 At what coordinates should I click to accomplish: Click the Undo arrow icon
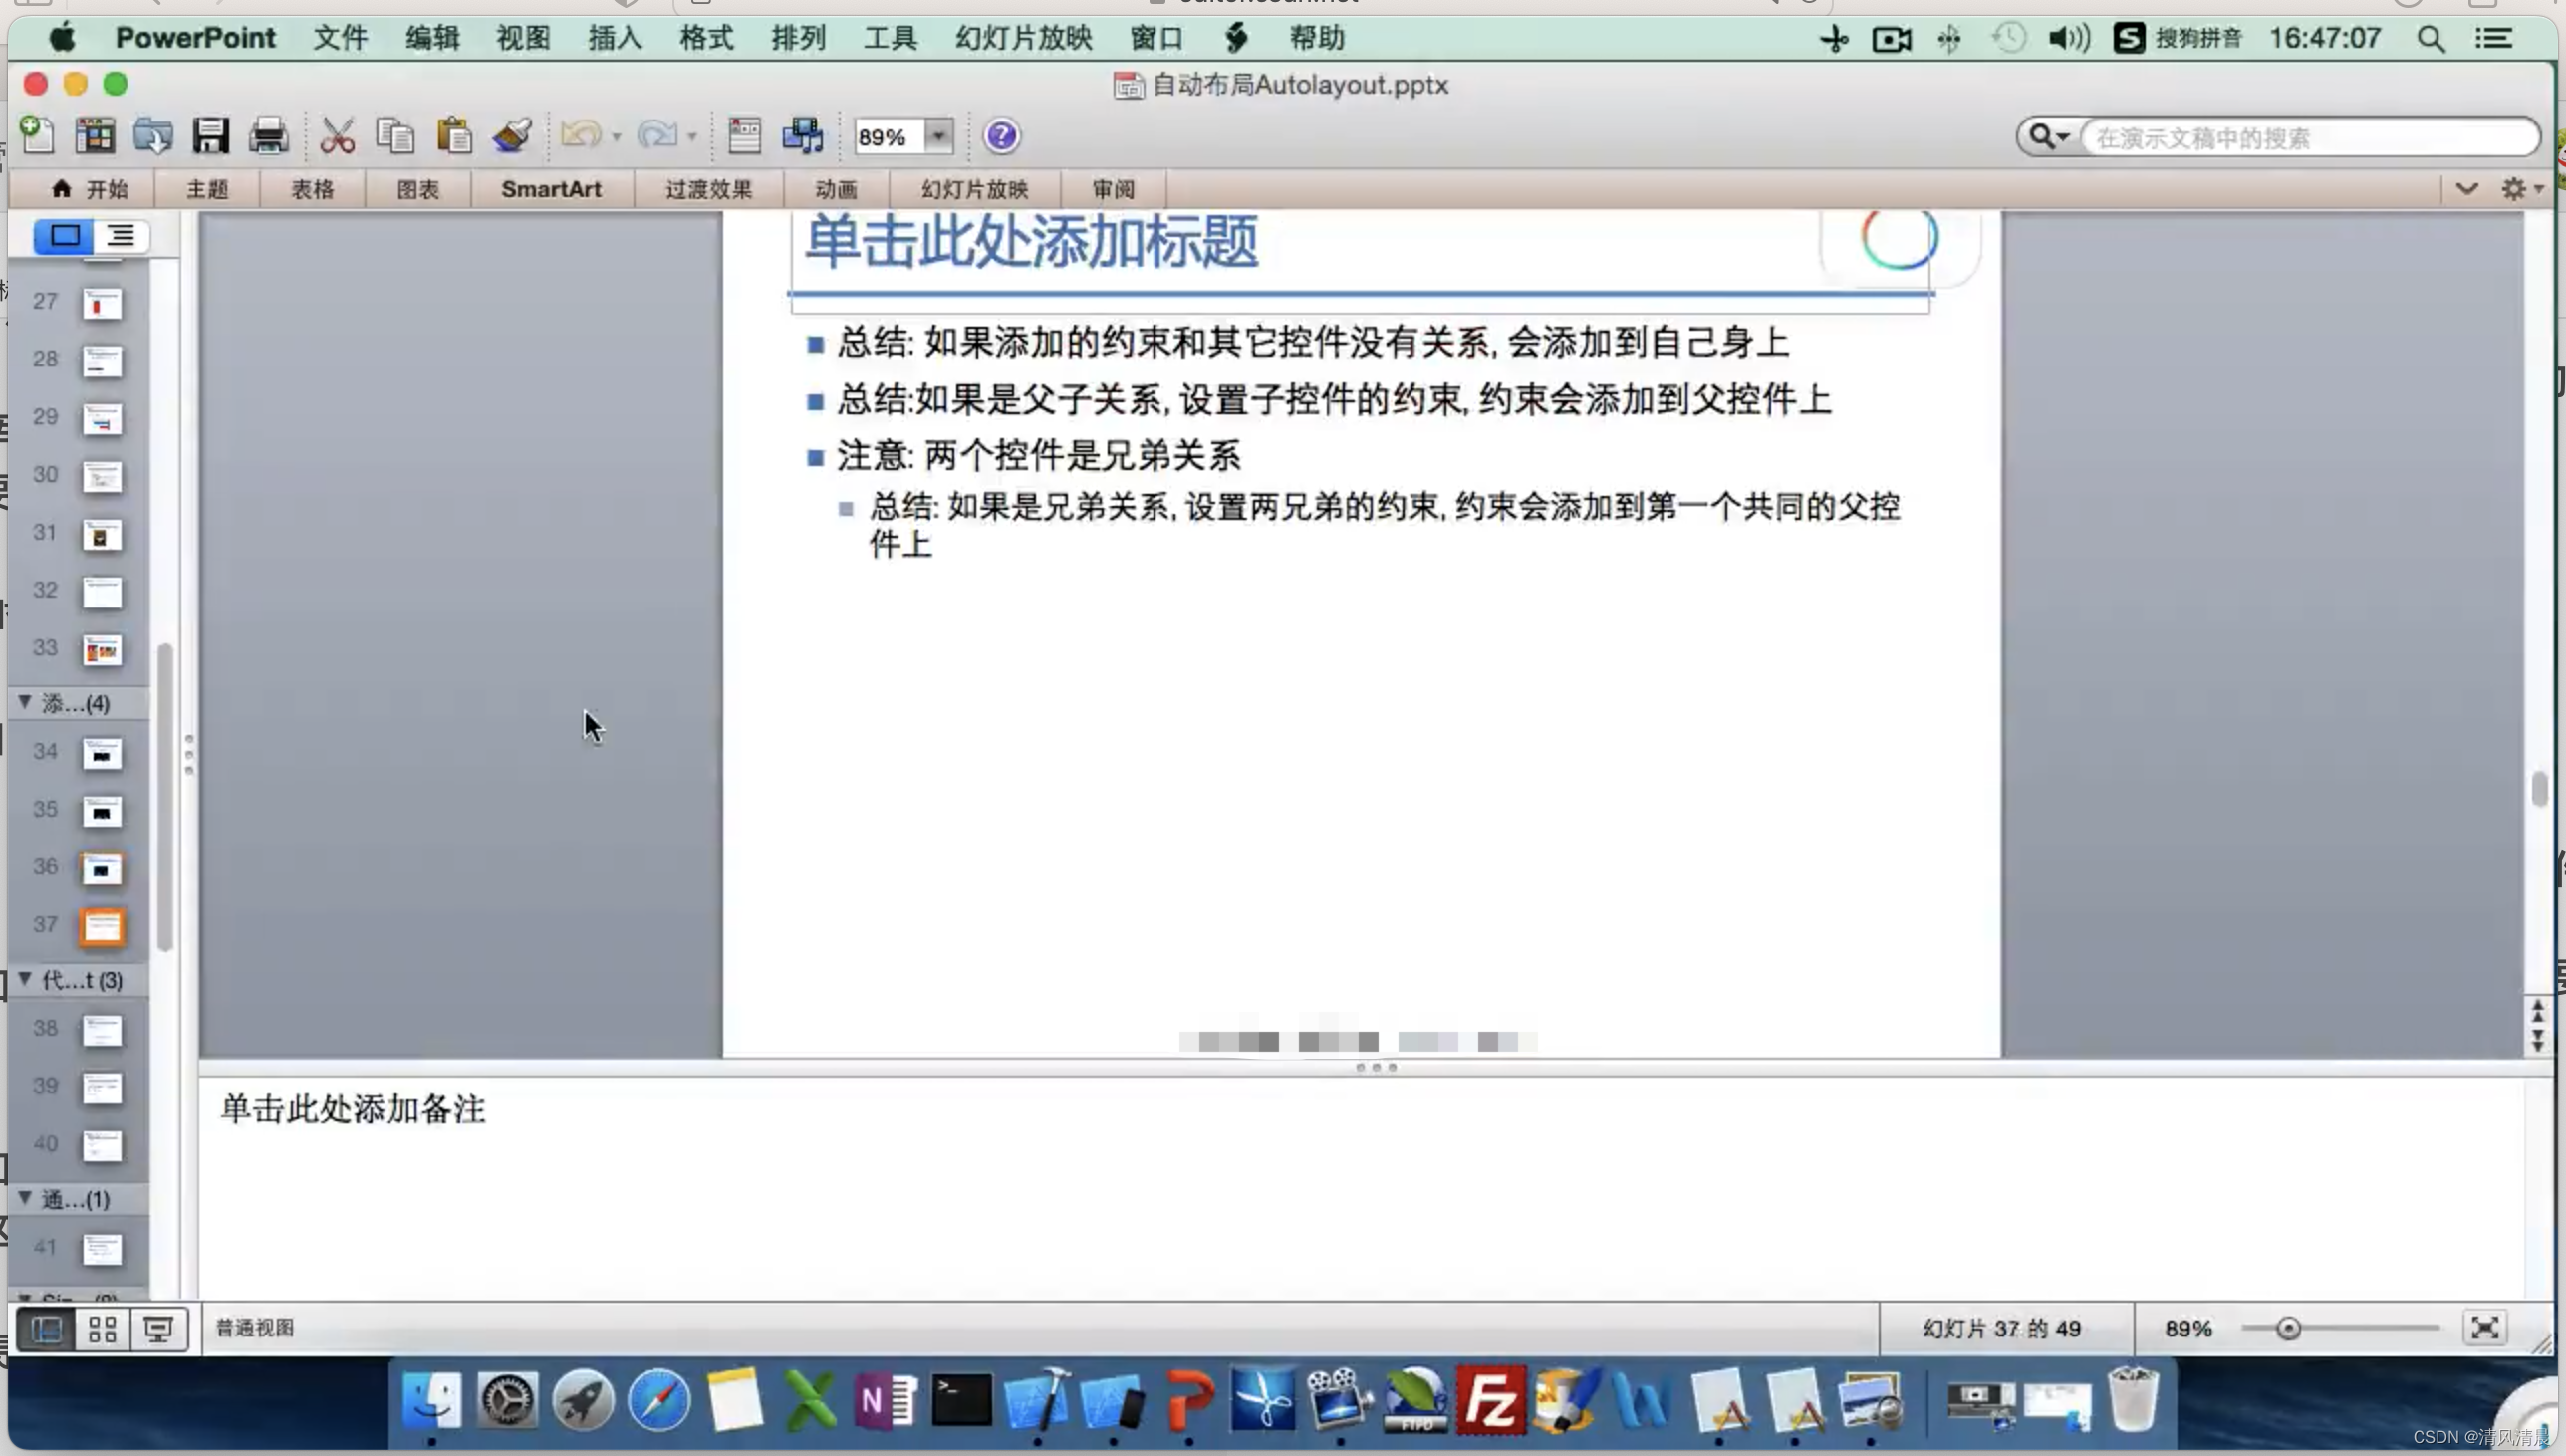(581, 135)
